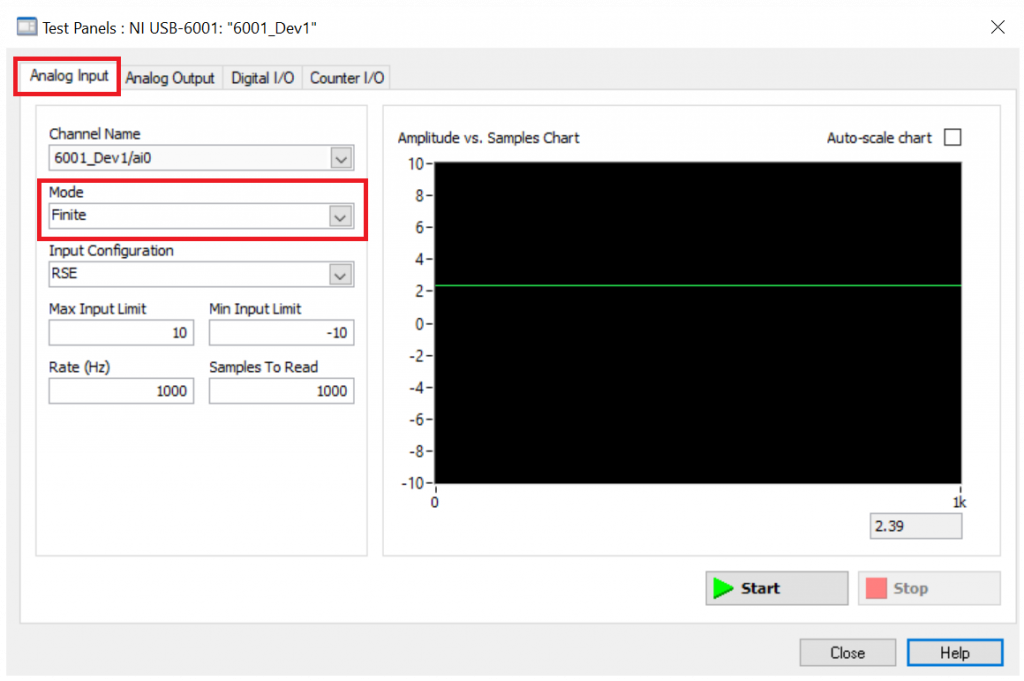1024x681 pixels.
Task: Close the window with the X button
Action: (x=997, y=27)
